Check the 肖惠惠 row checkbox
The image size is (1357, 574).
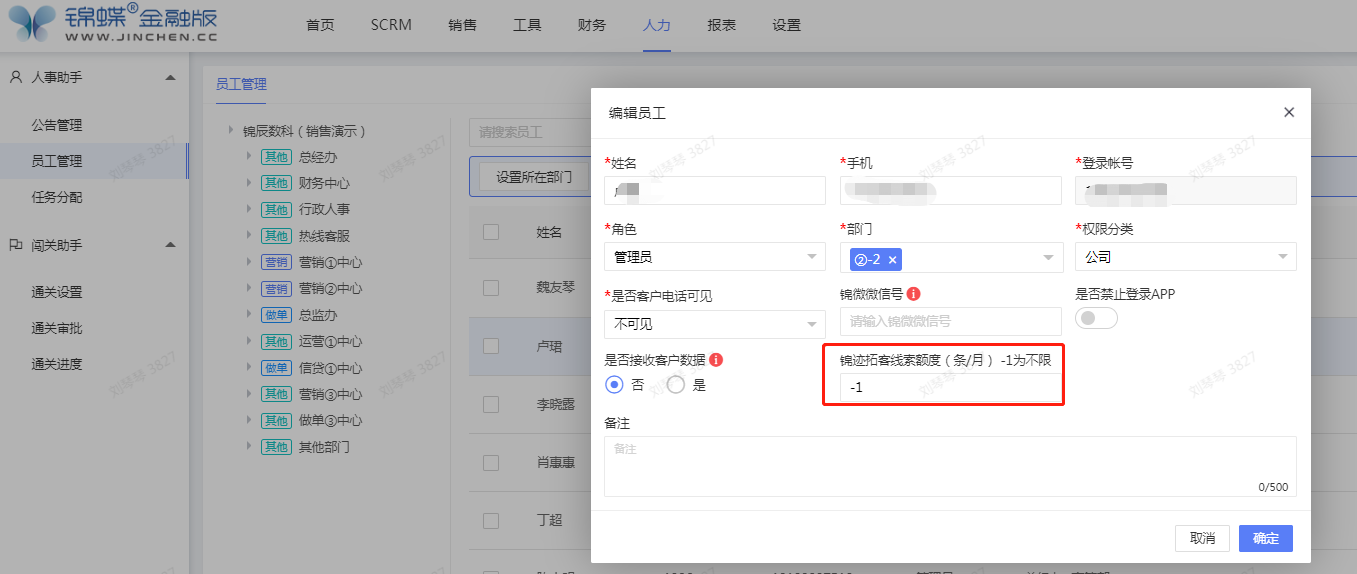point(491,463)
